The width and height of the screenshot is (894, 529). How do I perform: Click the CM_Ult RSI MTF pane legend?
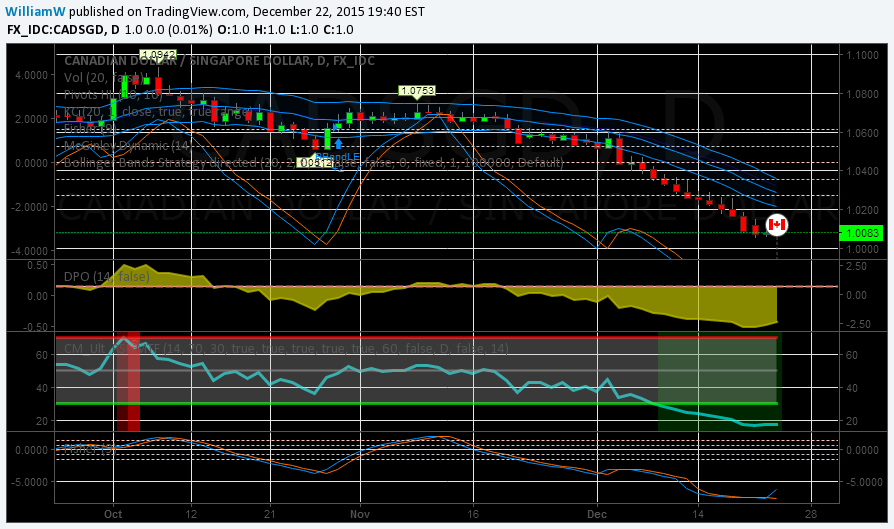click(286, 348)
